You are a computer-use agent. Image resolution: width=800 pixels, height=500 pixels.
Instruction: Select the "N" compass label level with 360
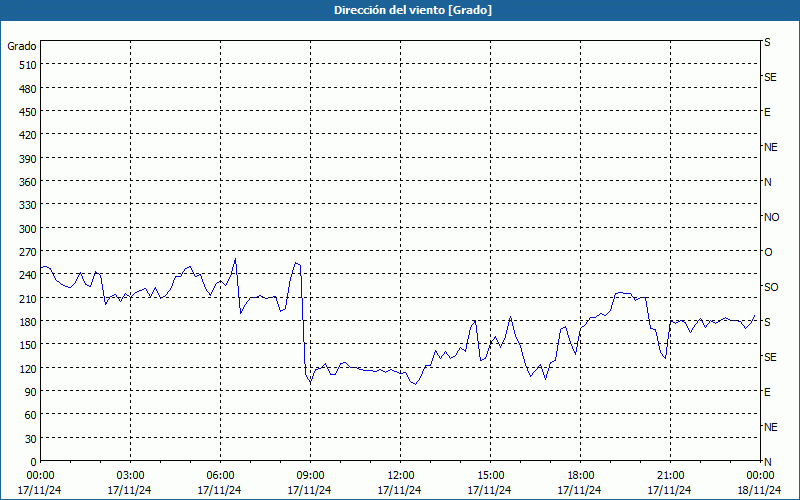(x=767, y=182)
